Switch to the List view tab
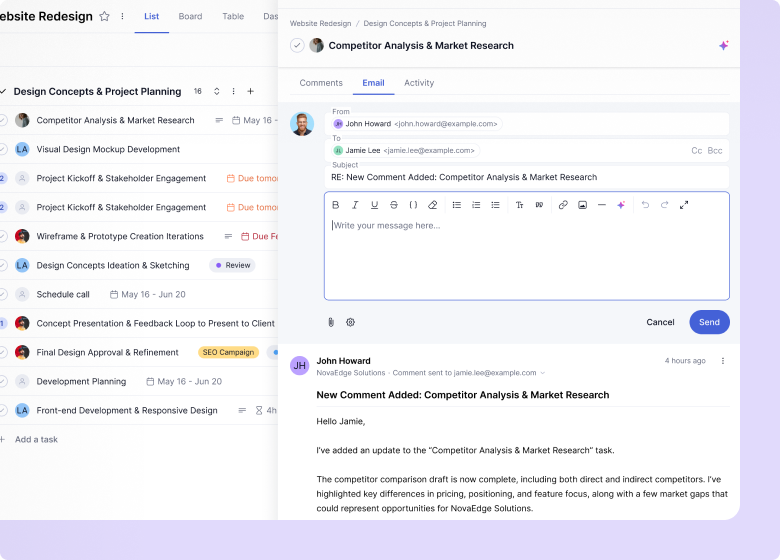The width and height of the screenshot is (780, 560). coord(151,16)
